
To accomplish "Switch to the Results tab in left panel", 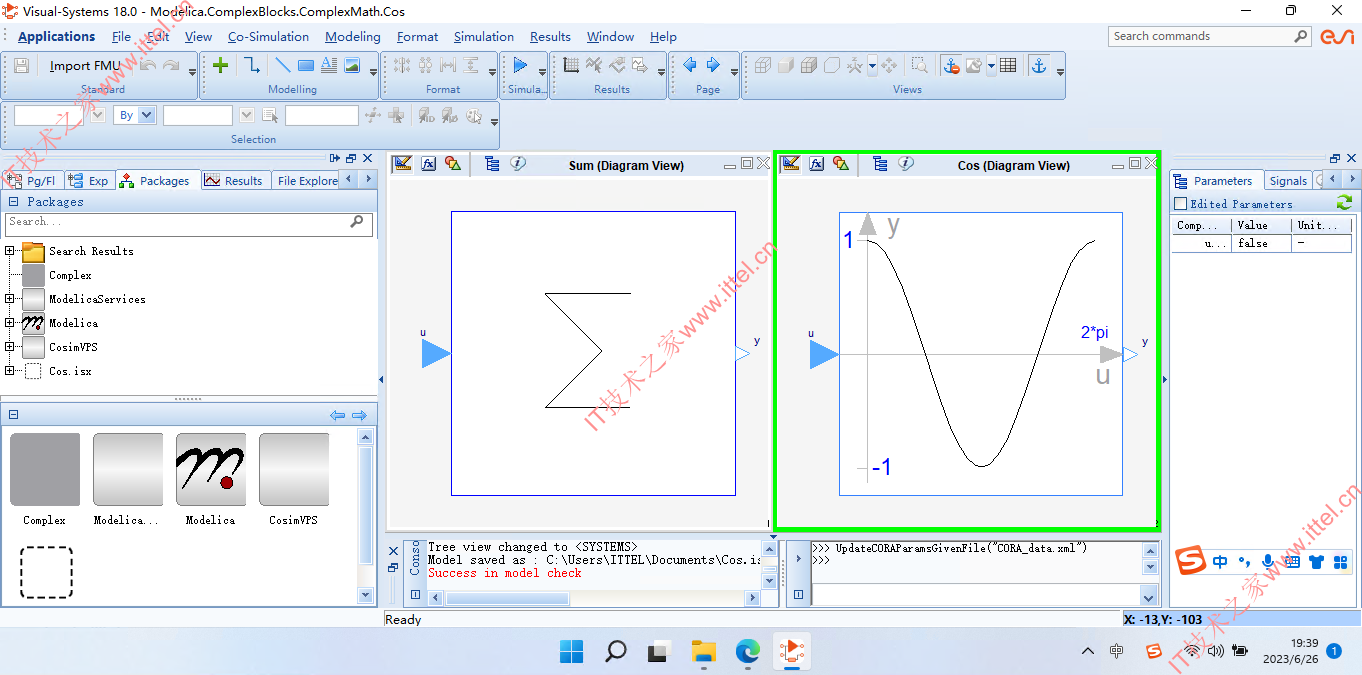I will (x=233, y=181).
